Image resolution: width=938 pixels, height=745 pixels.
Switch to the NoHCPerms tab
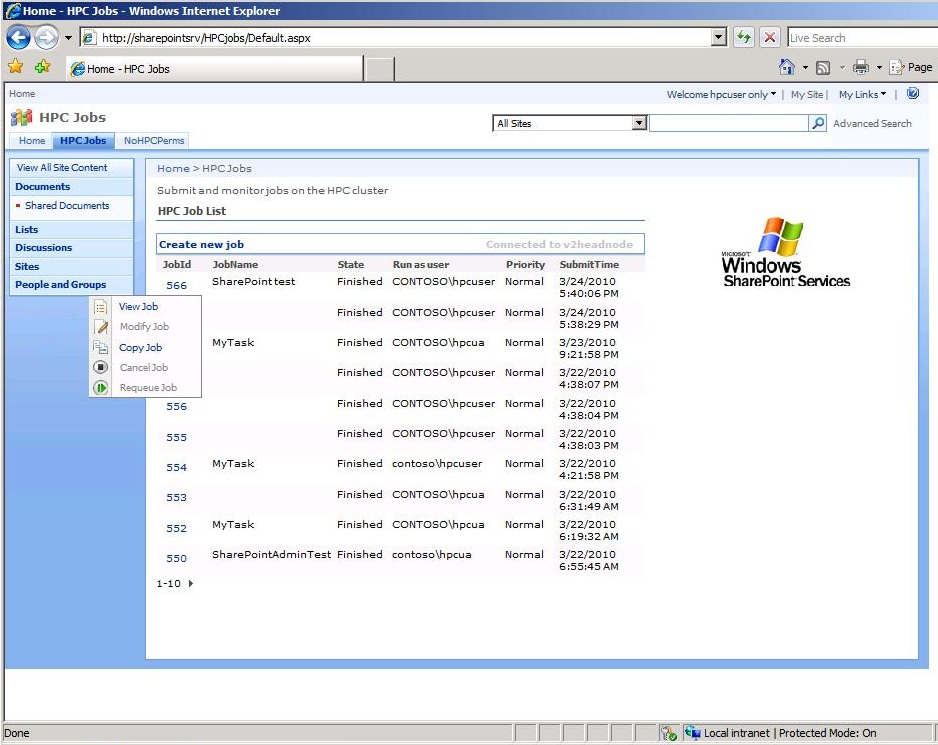(153, 141)
